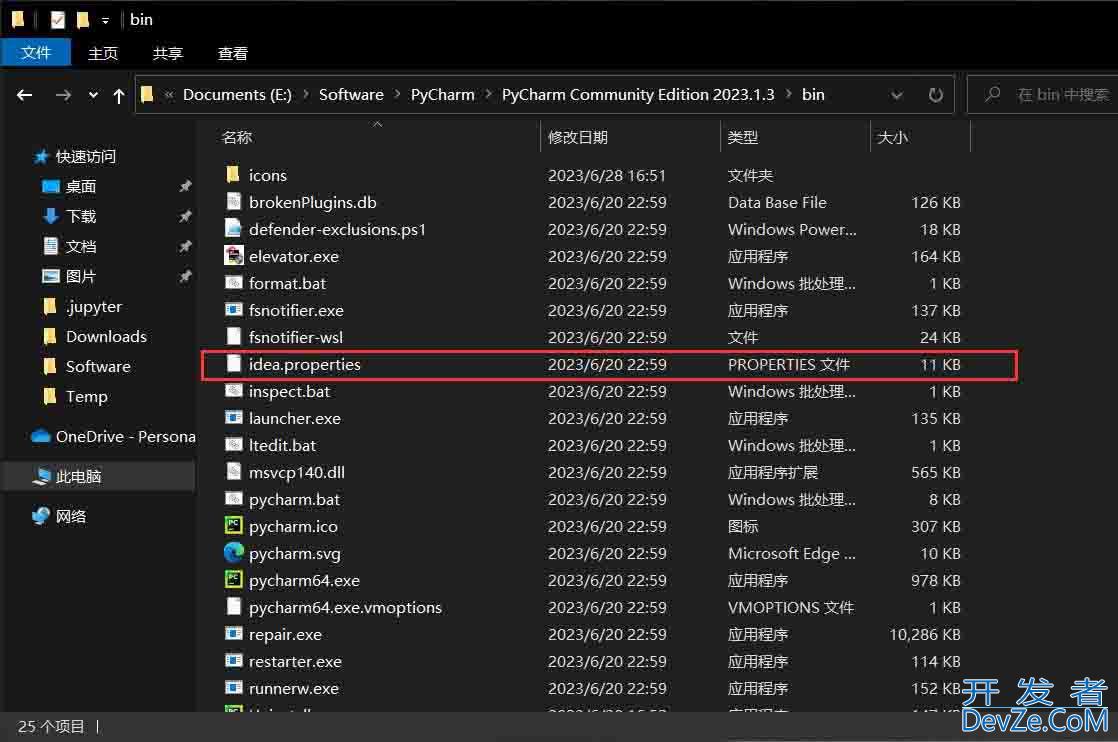Open the 文件 ribbon tab
This screenshot has height=742, width=1118.
pyautogui.click(x=36, y=53)
